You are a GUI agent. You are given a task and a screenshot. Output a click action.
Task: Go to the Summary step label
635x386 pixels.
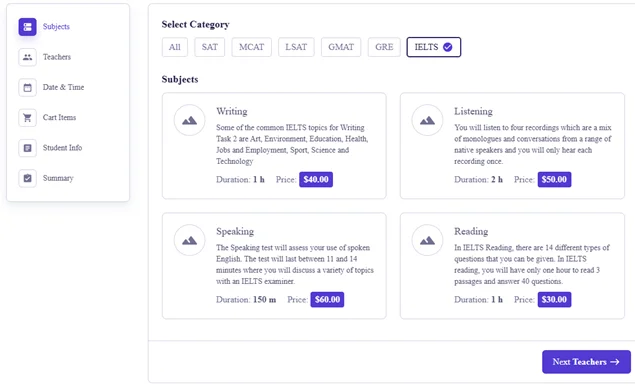(58, 178)
